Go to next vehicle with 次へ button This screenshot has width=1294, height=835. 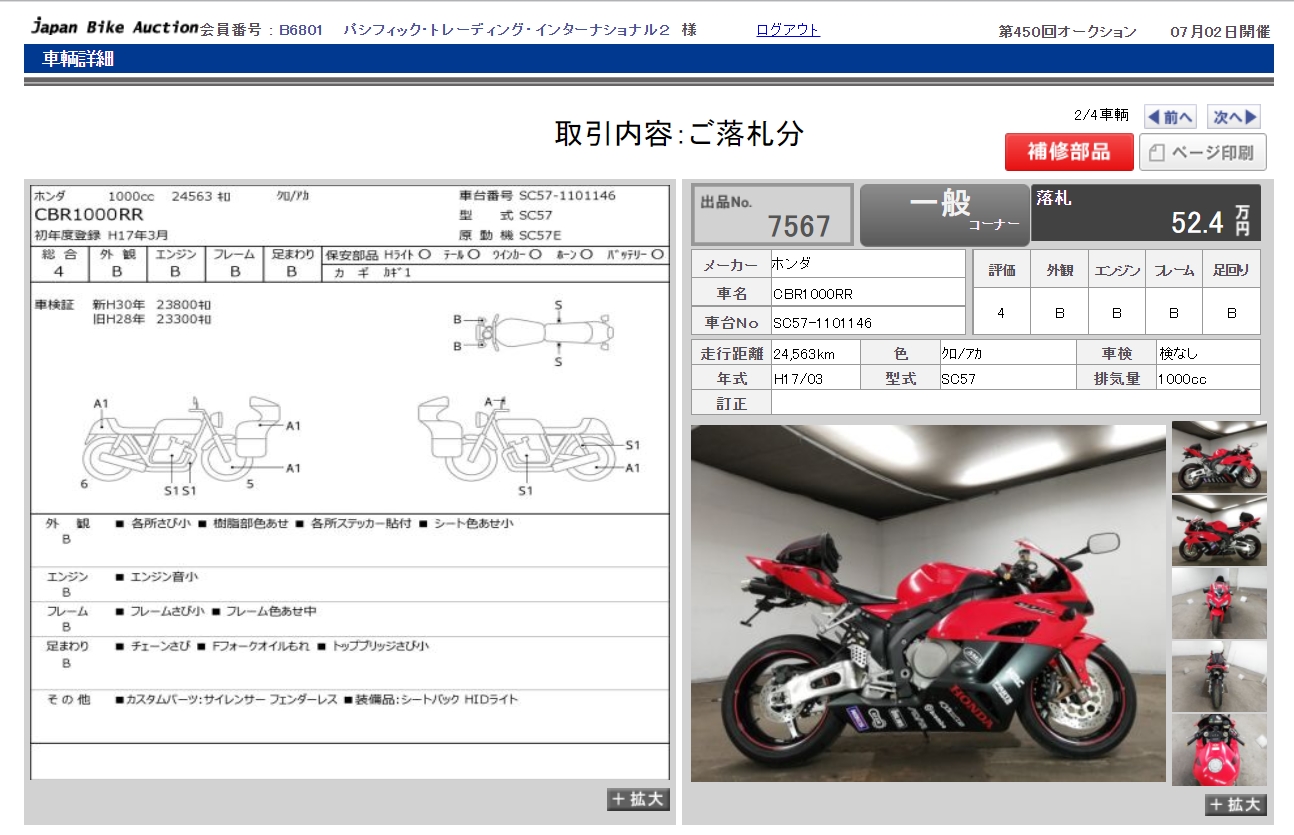click(1233, 117)
